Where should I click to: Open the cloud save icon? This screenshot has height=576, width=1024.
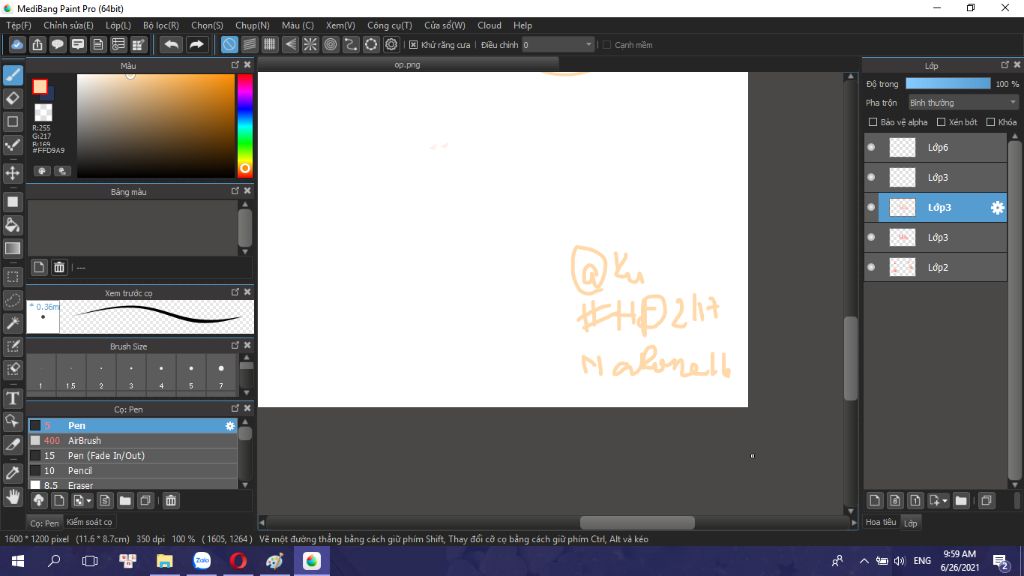tap(17, 44)
